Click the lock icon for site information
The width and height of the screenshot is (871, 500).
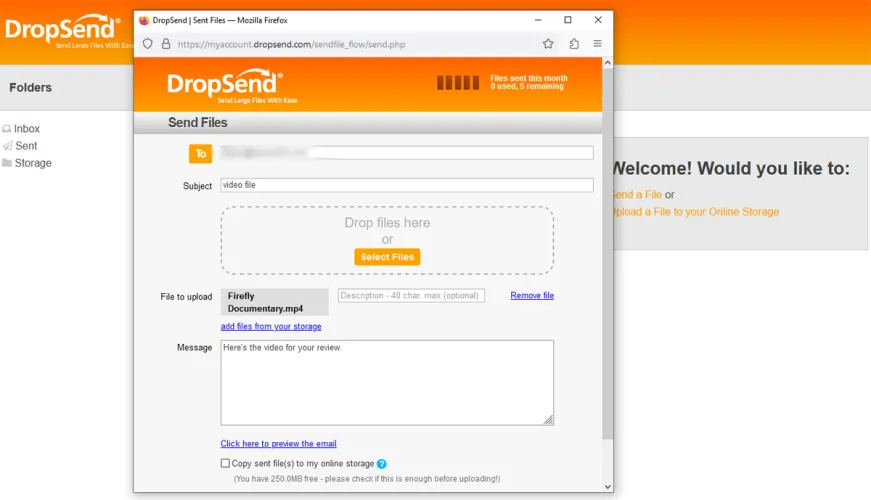click(x=165, y=44)
